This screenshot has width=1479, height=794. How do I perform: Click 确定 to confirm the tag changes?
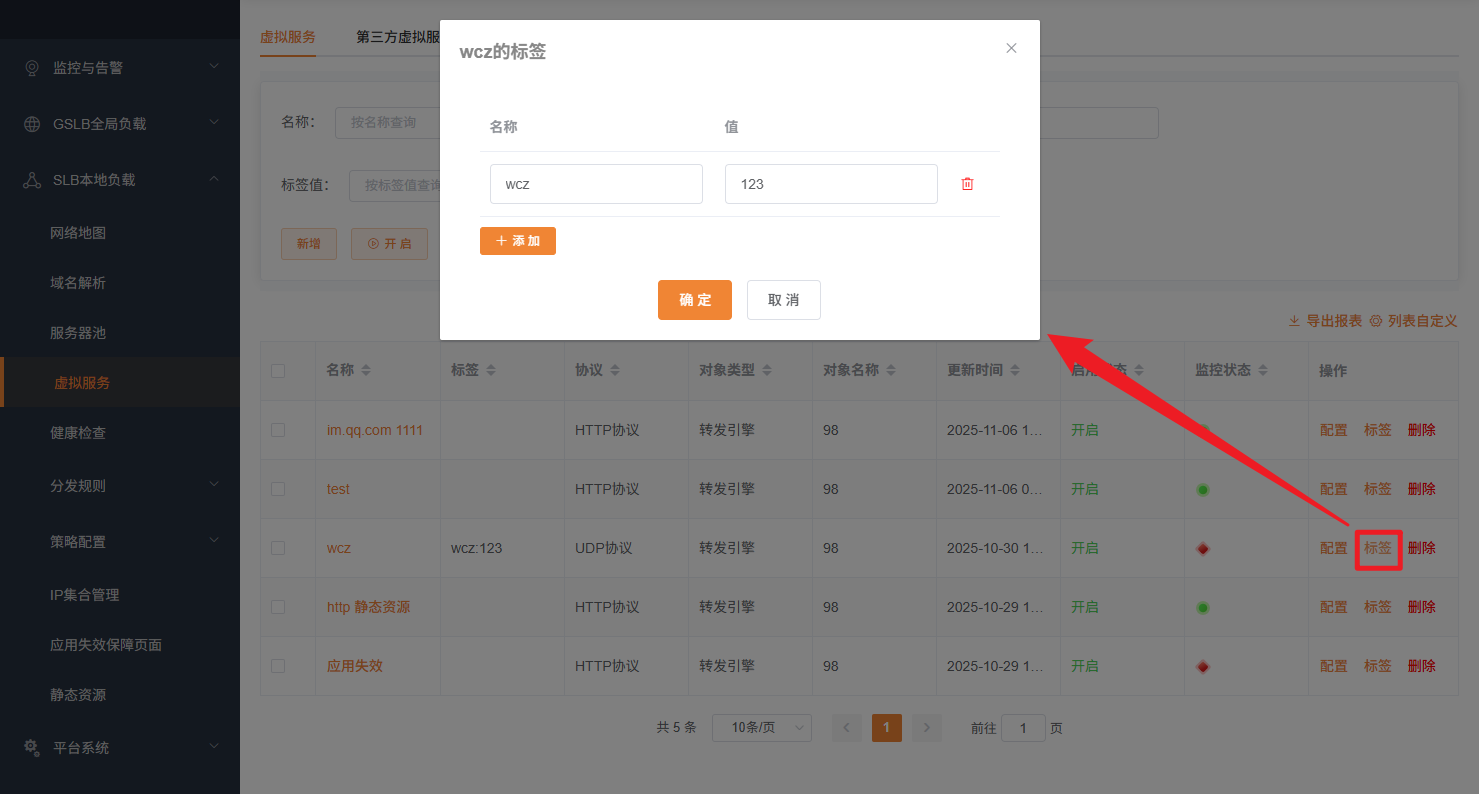click(694, 299)
